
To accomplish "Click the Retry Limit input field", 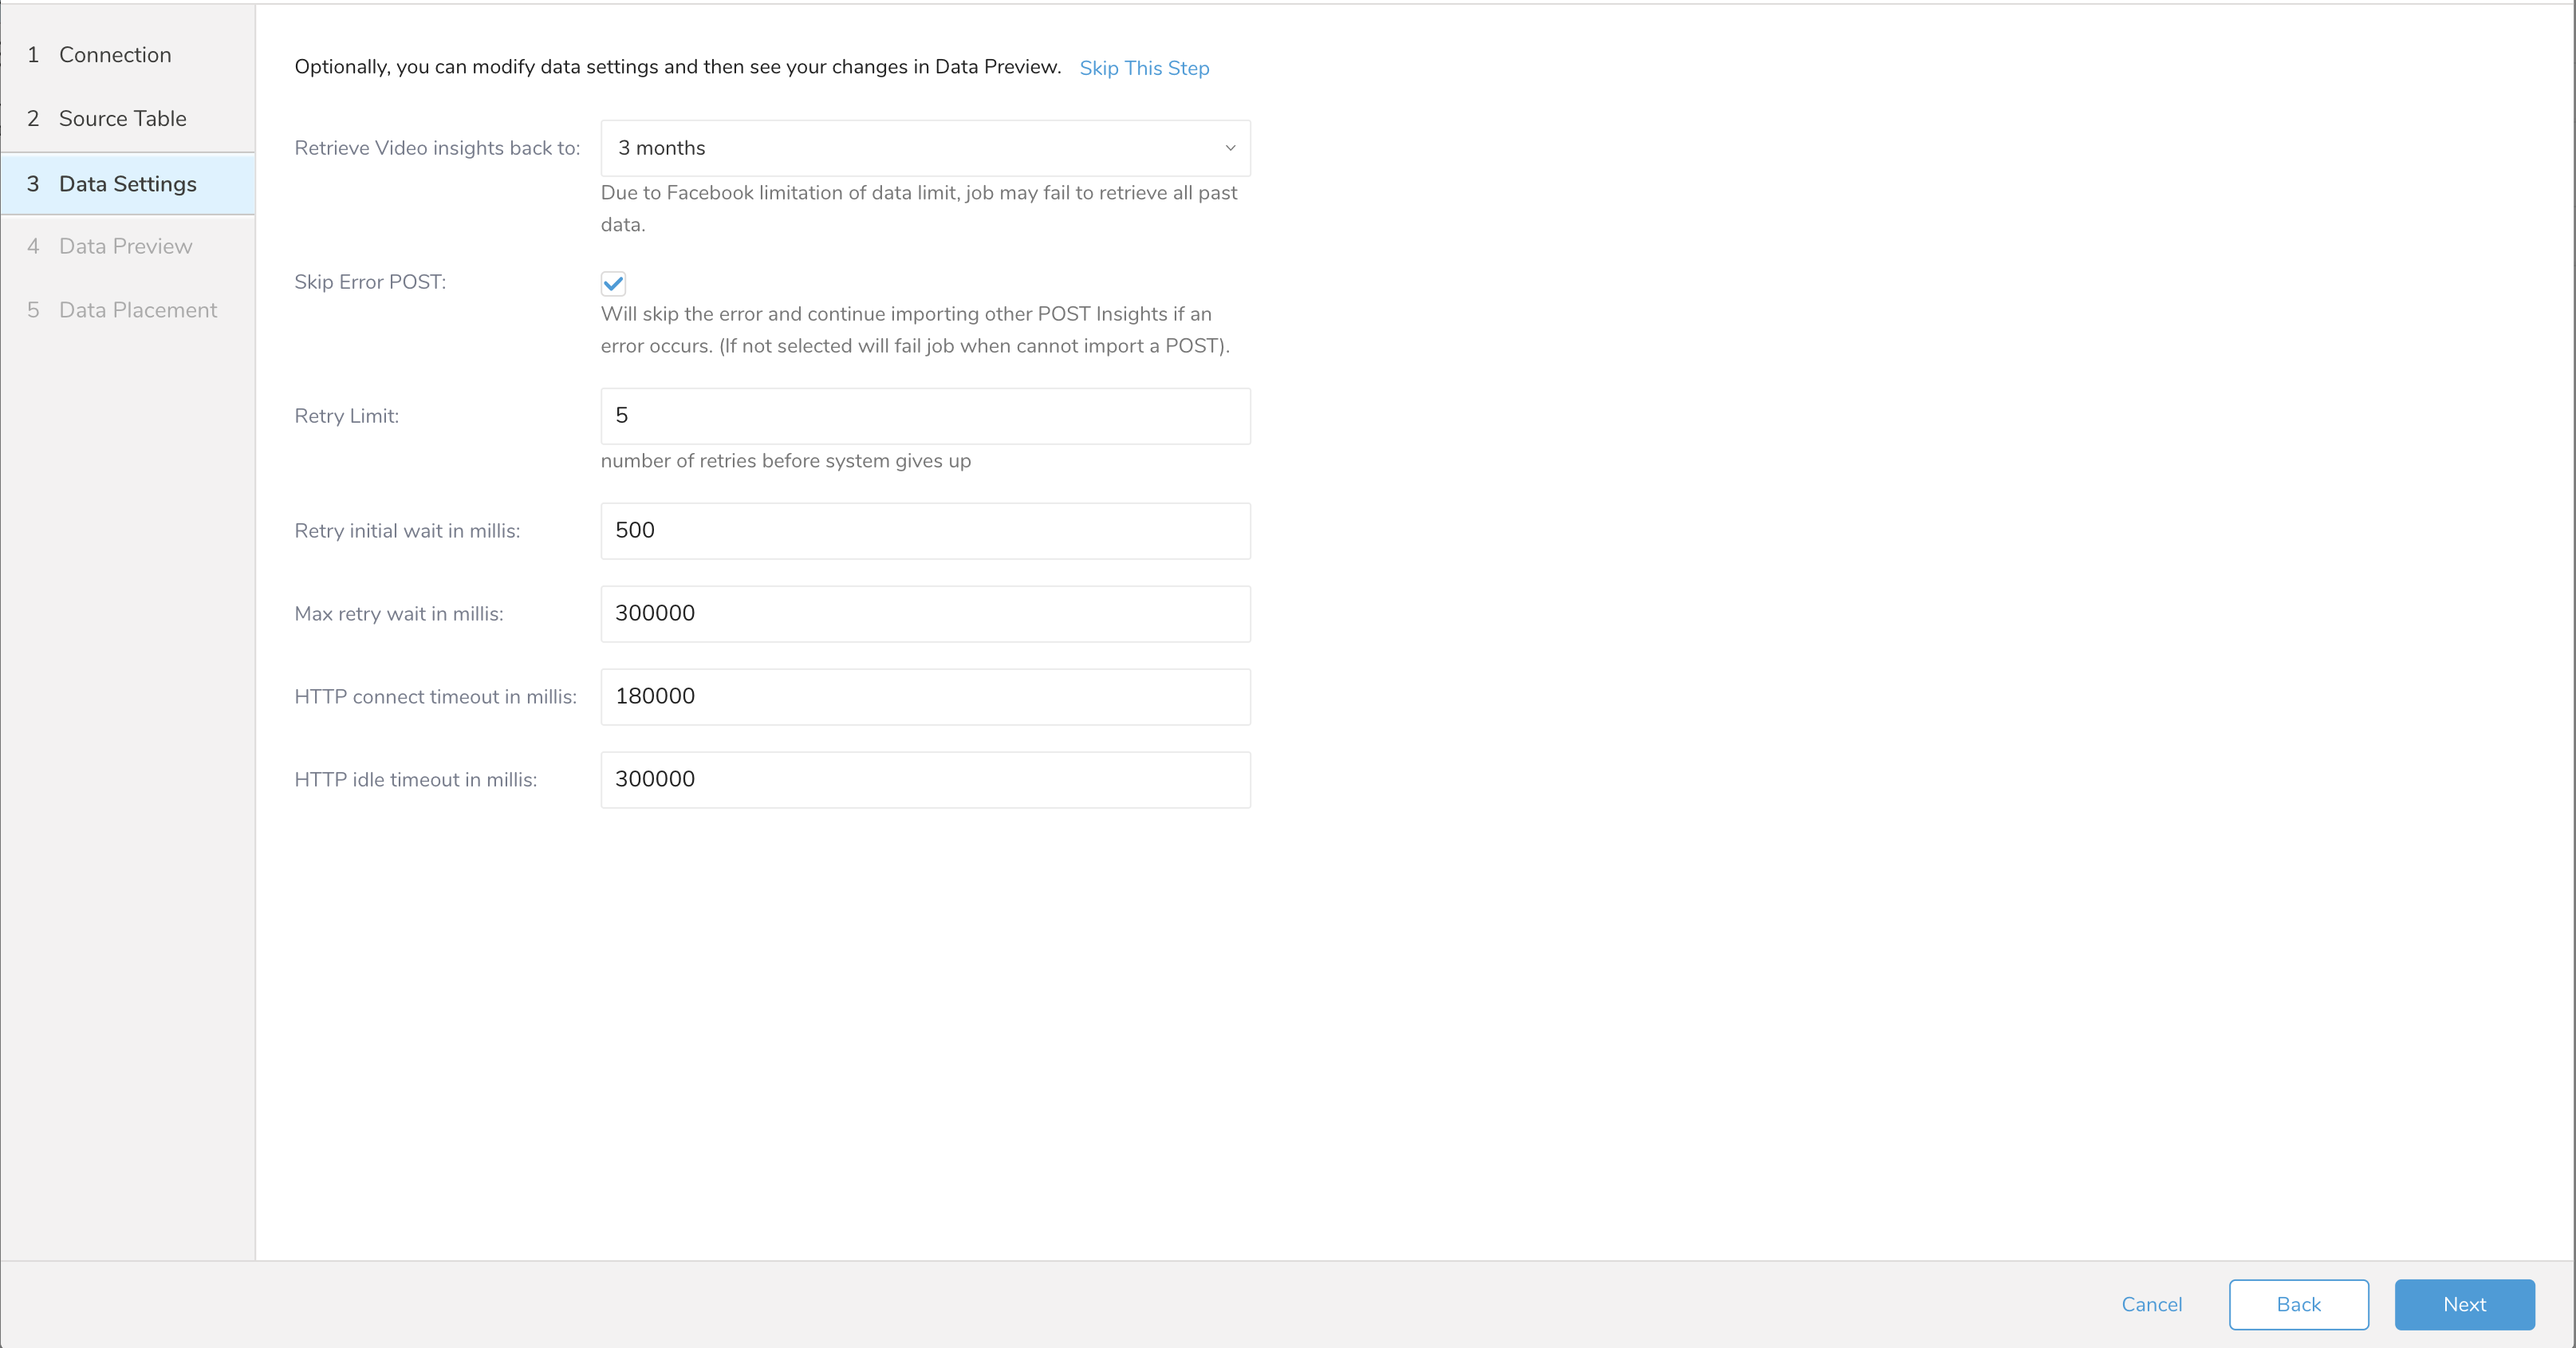I will [x=925, y=416].
